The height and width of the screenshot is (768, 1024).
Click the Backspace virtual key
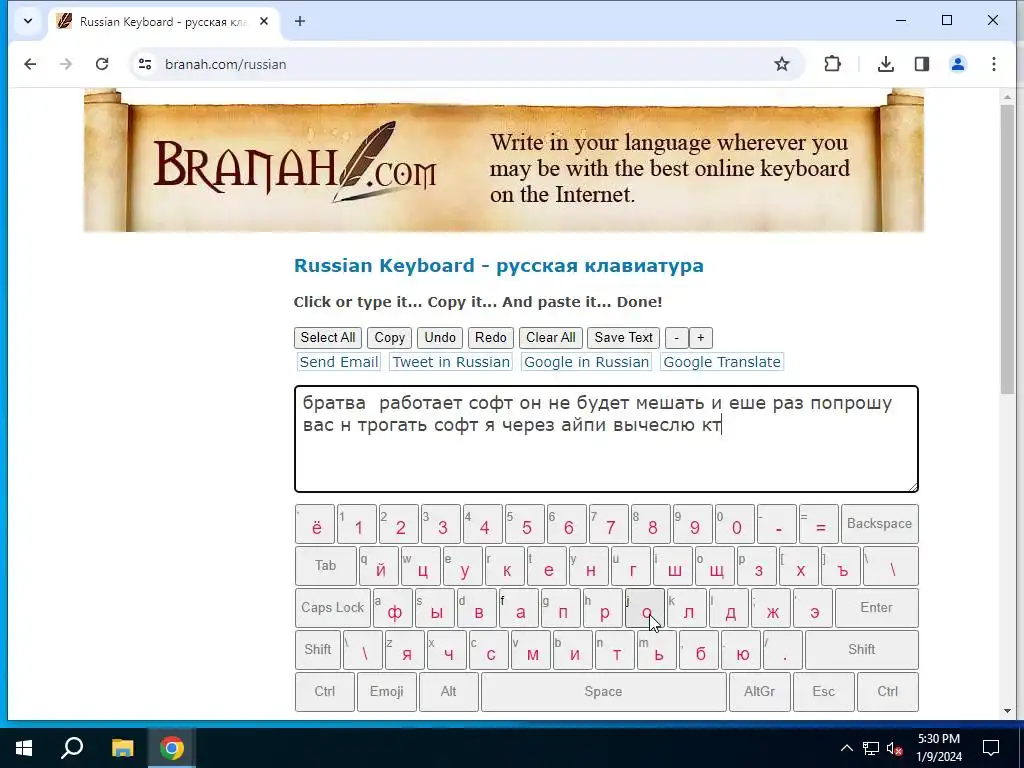[x=879, y=524]
